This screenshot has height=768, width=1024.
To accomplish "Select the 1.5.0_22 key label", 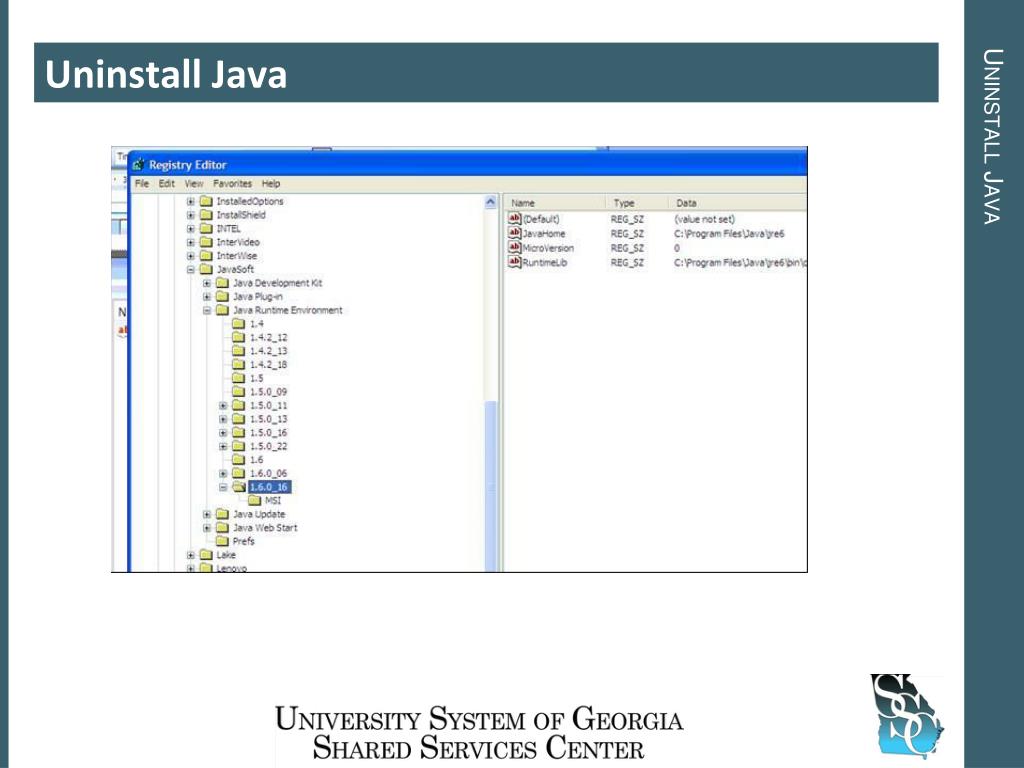I will tap(268, 447).
